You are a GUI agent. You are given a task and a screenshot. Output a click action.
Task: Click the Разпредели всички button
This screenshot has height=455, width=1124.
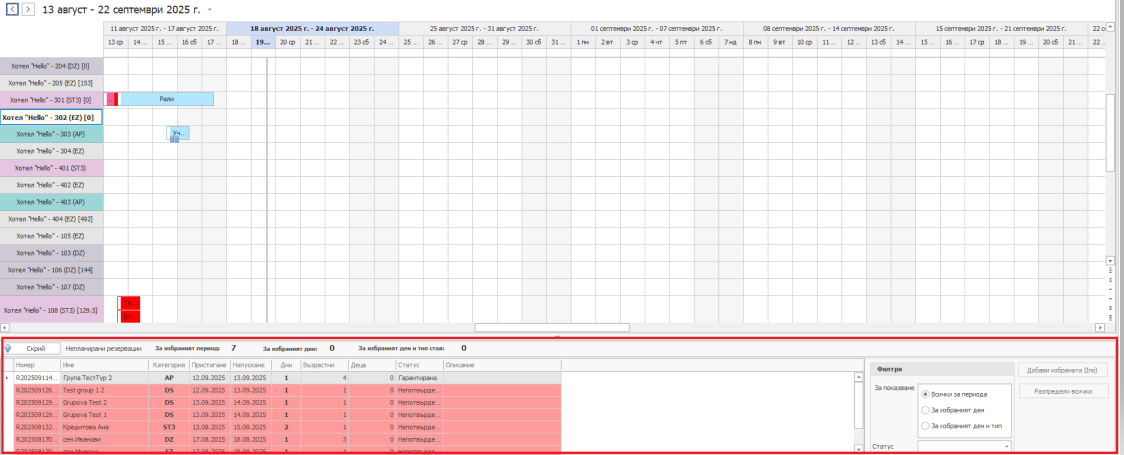coord(1063,392)
